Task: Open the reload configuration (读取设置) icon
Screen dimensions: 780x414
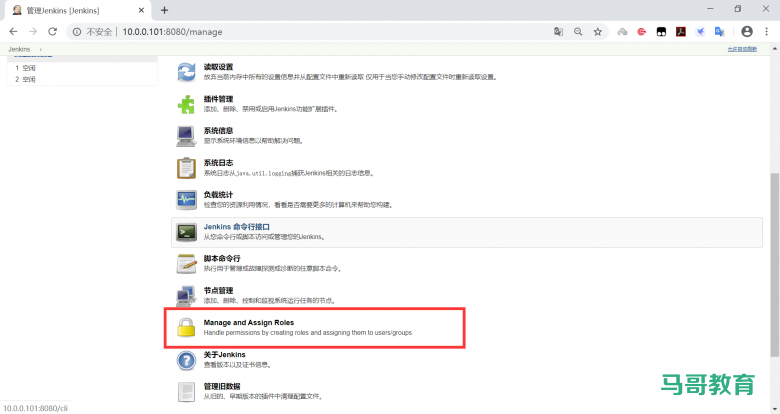Action: coord(187,72)
